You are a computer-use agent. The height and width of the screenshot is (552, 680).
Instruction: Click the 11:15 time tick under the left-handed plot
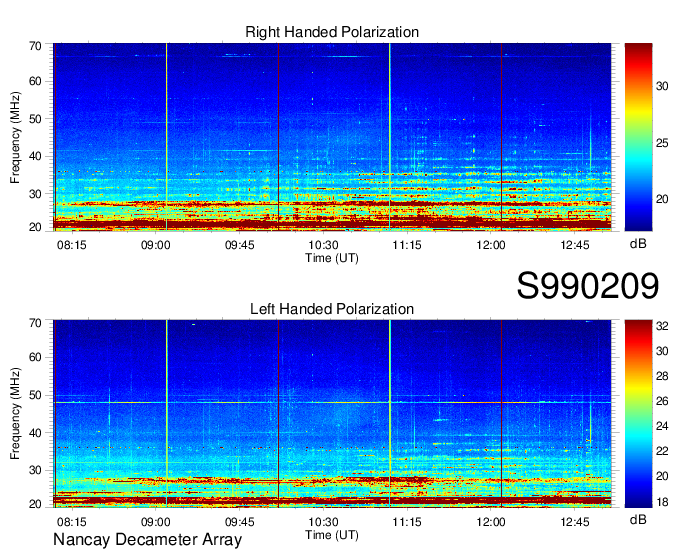click(x=407, y=522)
